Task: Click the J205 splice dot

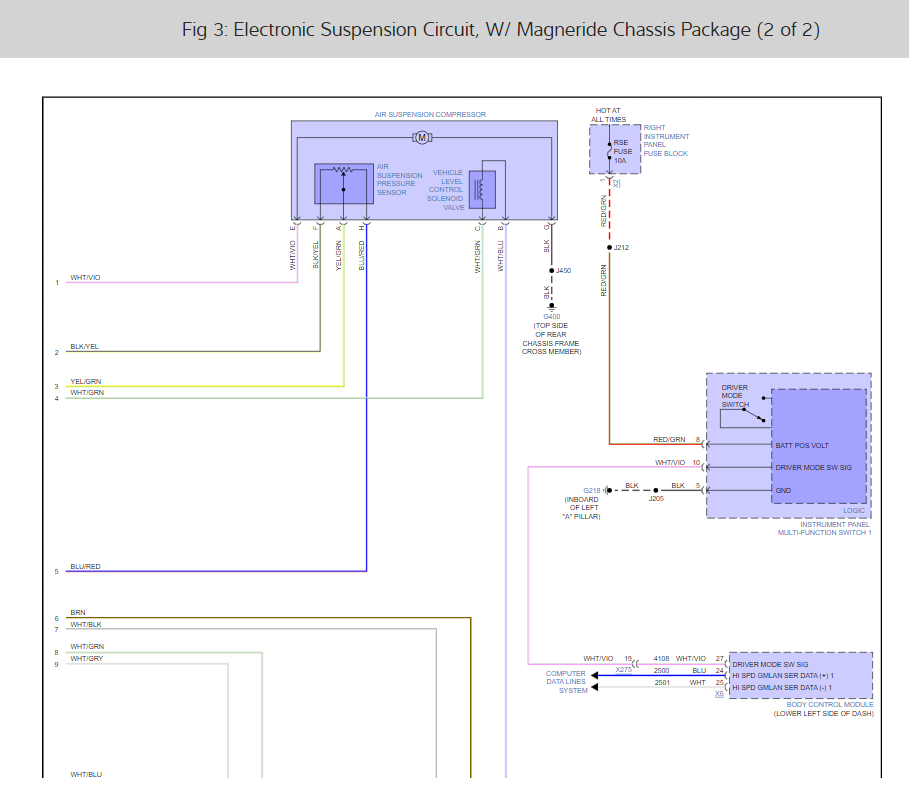Action: click(656, 490)
